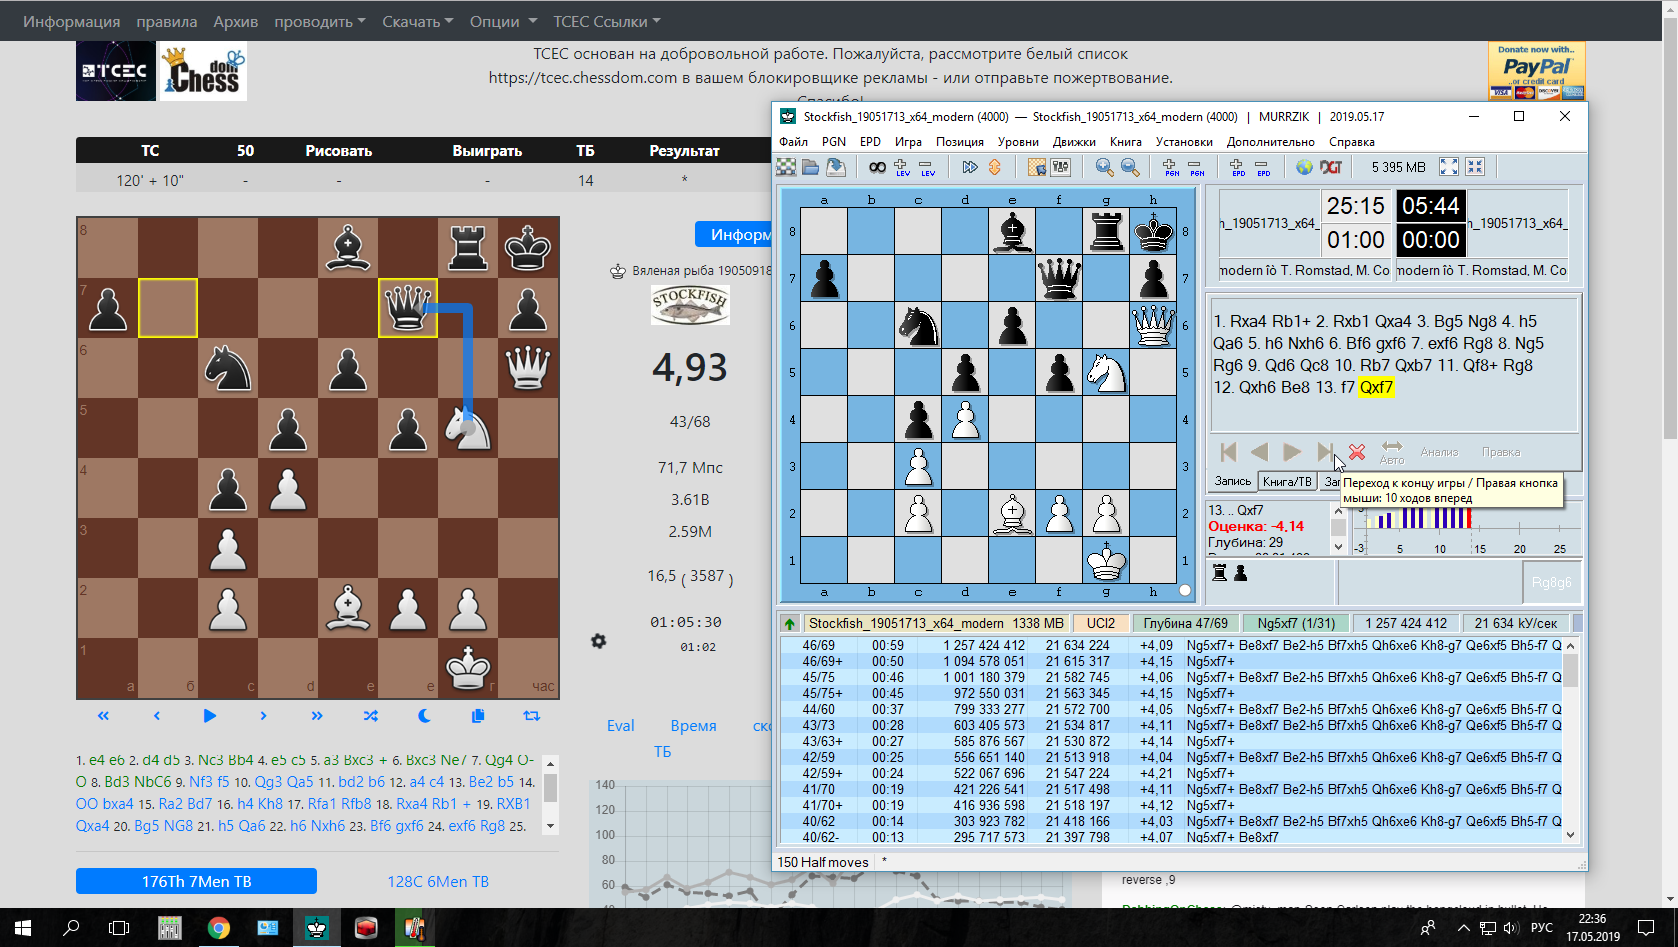Viewport: 1678px width, 947px height.
Task: Step one move forward in Arena controls
Action: 1292,452
